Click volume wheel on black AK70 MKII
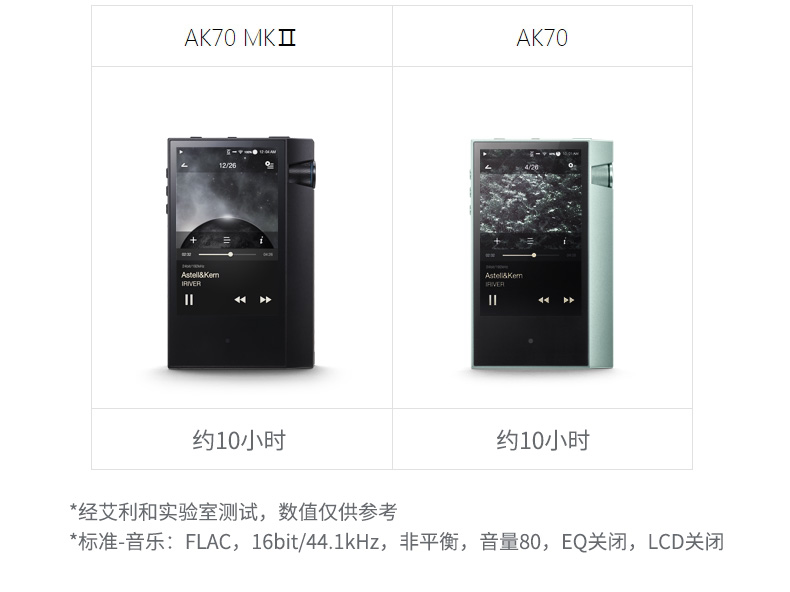Screen dimensions: 790x592 pyautogui.click(x=303, y=174)
